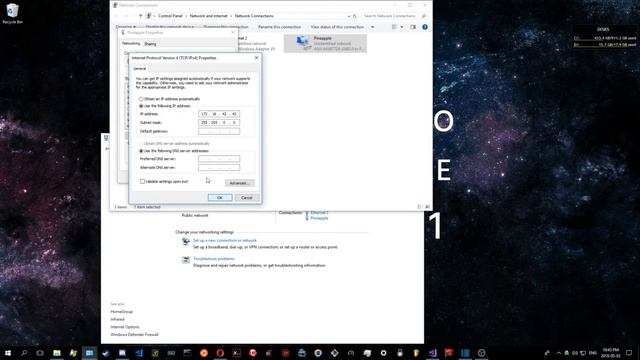Switch to the Sharing tab in Pineapple Properties
Screen dimensions: 640x360
150,44
